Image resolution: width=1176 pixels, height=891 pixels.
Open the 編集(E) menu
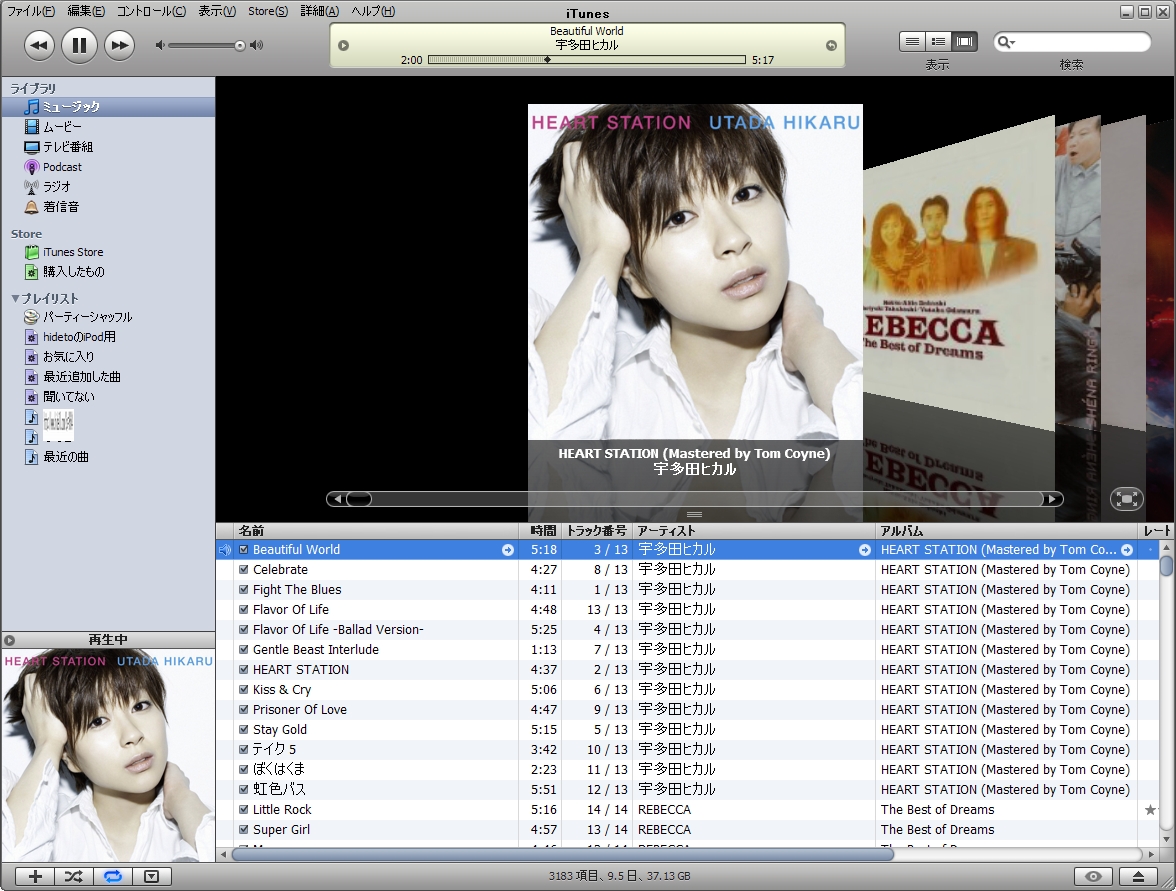pos(86,10)
